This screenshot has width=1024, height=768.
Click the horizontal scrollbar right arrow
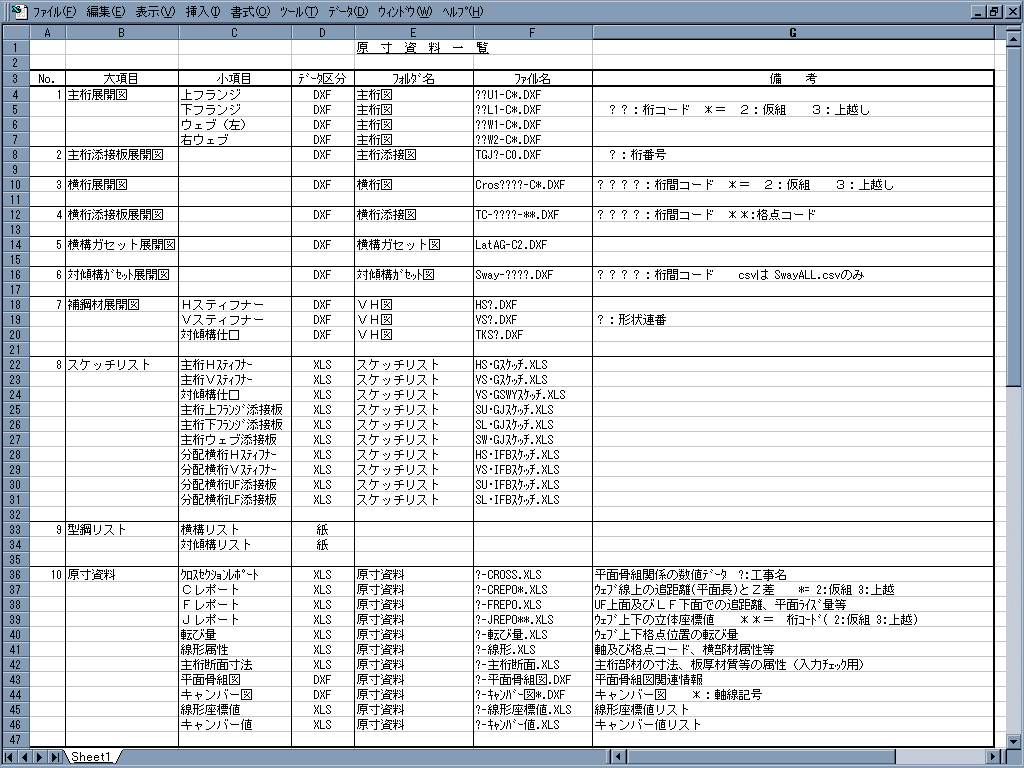[993, 757]
